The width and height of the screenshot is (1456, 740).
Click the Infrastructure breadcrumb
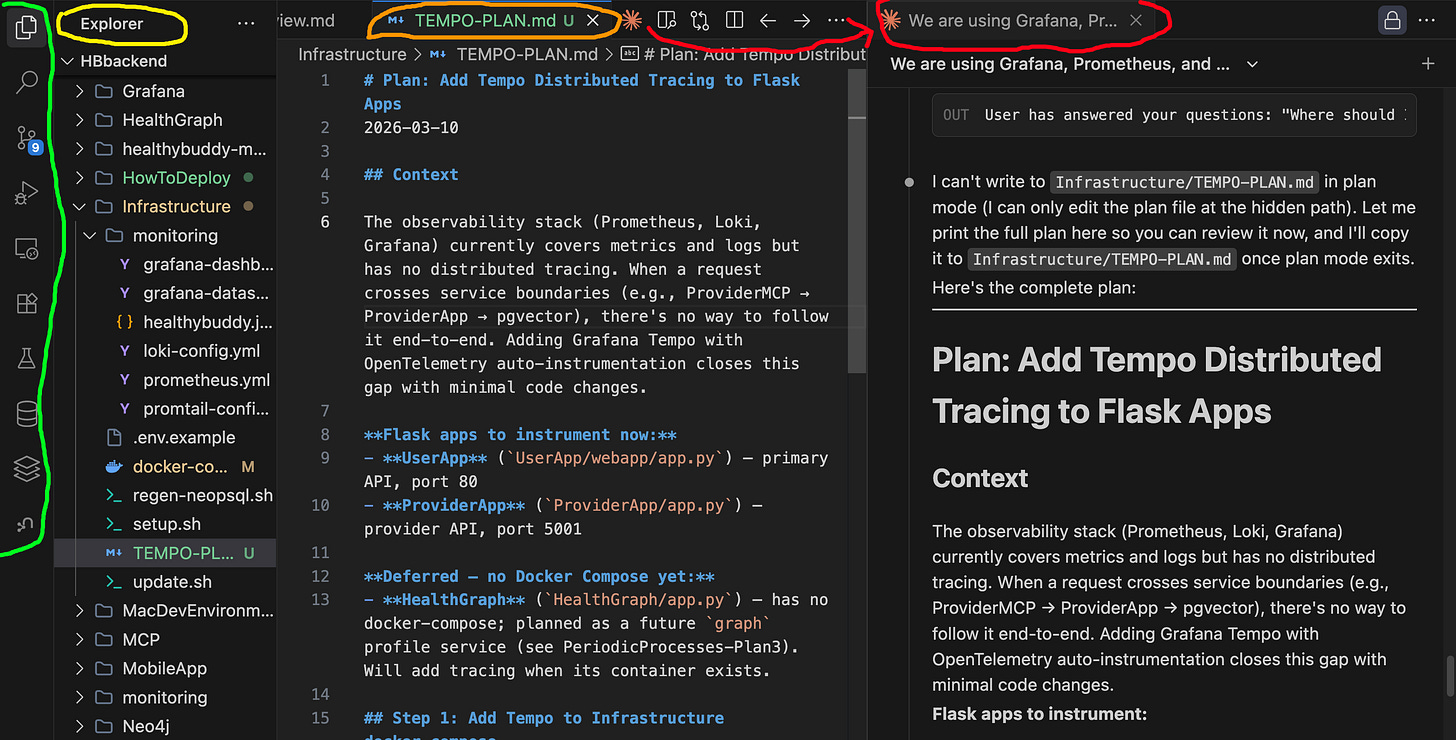pos(351,55)
